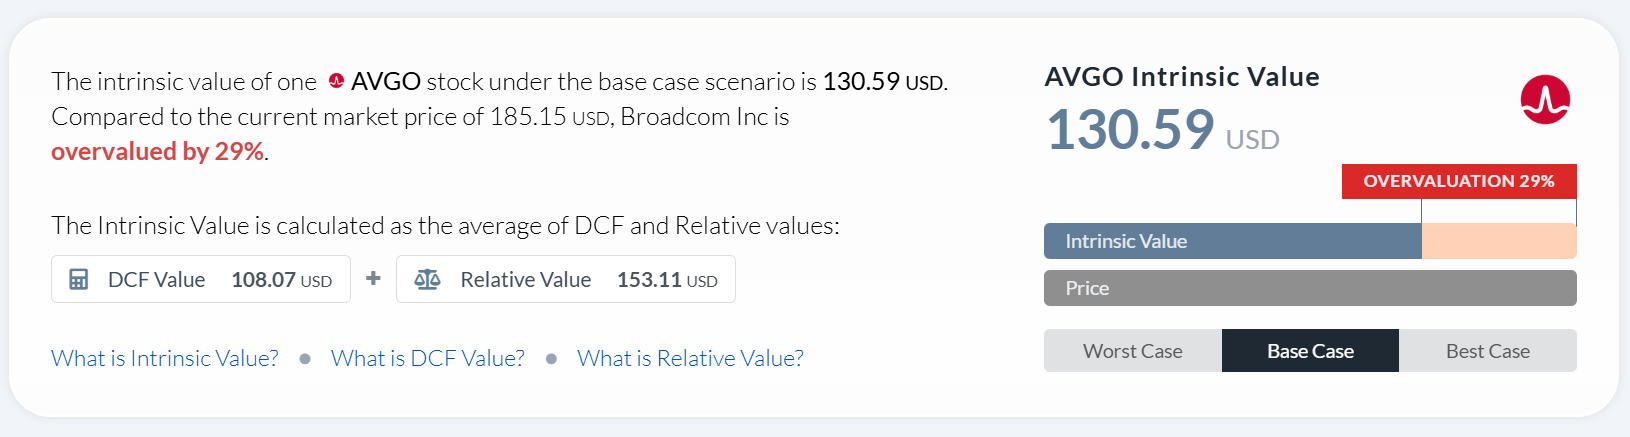
Task: Click the DCF Value 108.07 USD box
Action: (201, 279)
